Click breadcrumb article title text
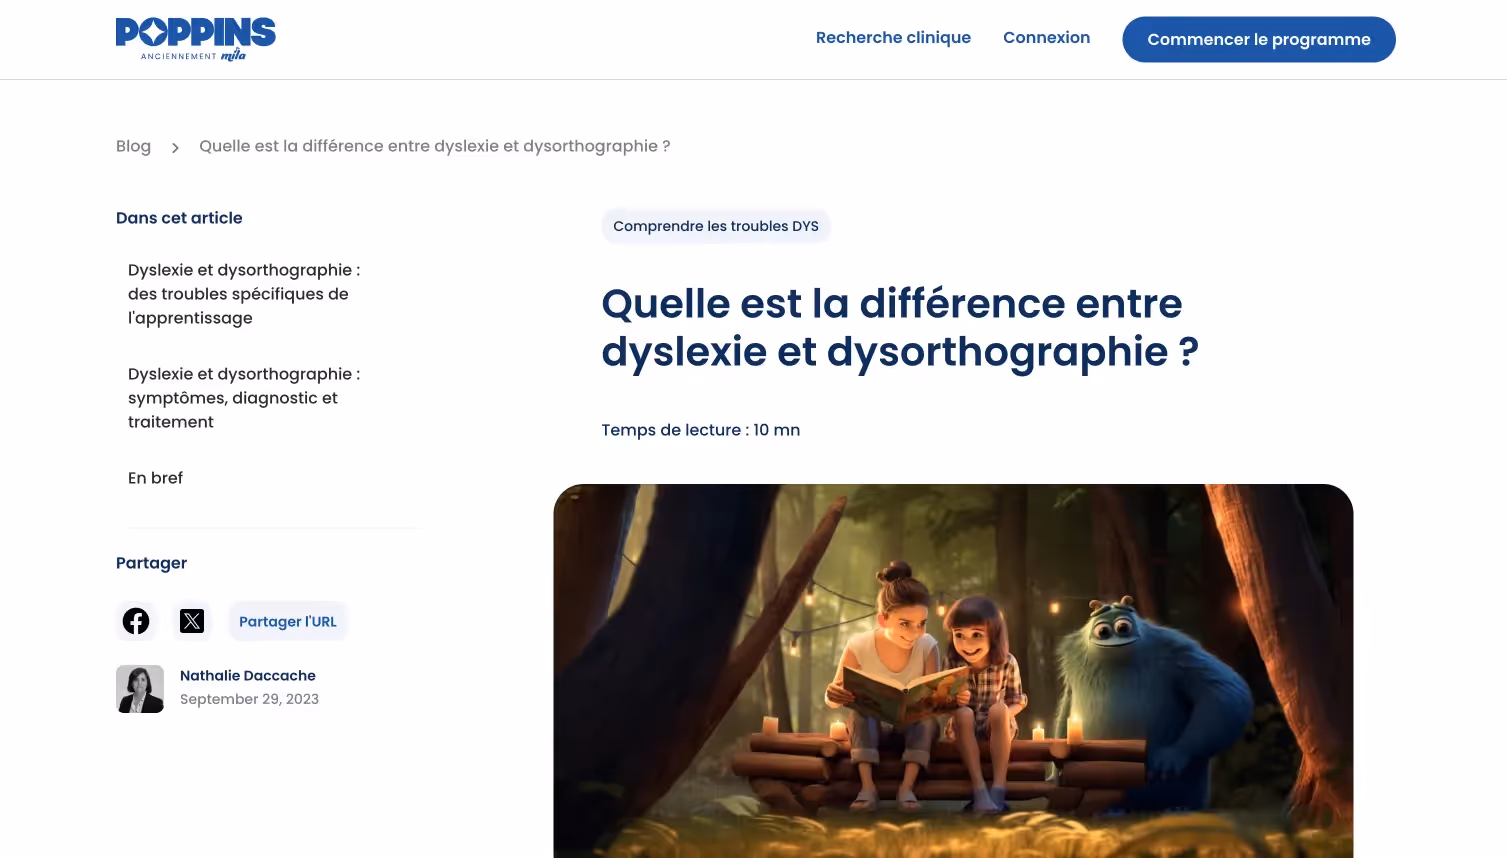Screen dimensions: 1507x858 coord(434,146)
